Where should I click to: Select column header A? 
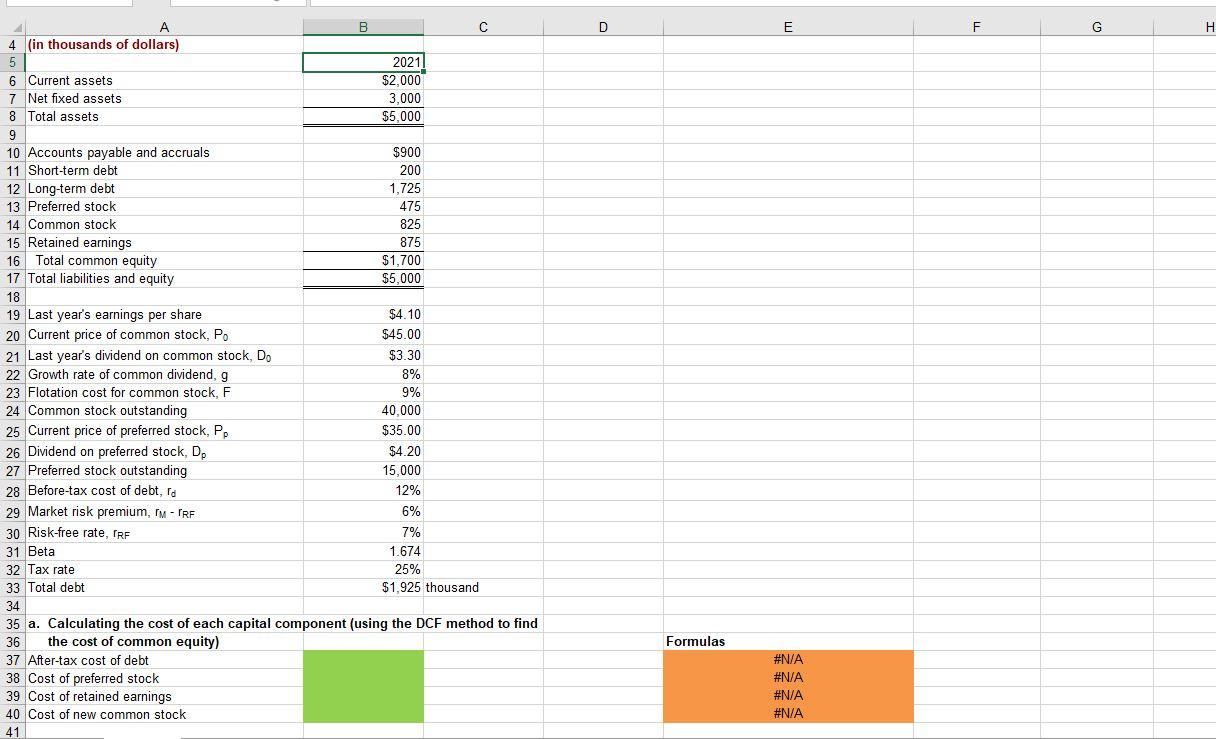pyautogui.click(x=164, y=27)
